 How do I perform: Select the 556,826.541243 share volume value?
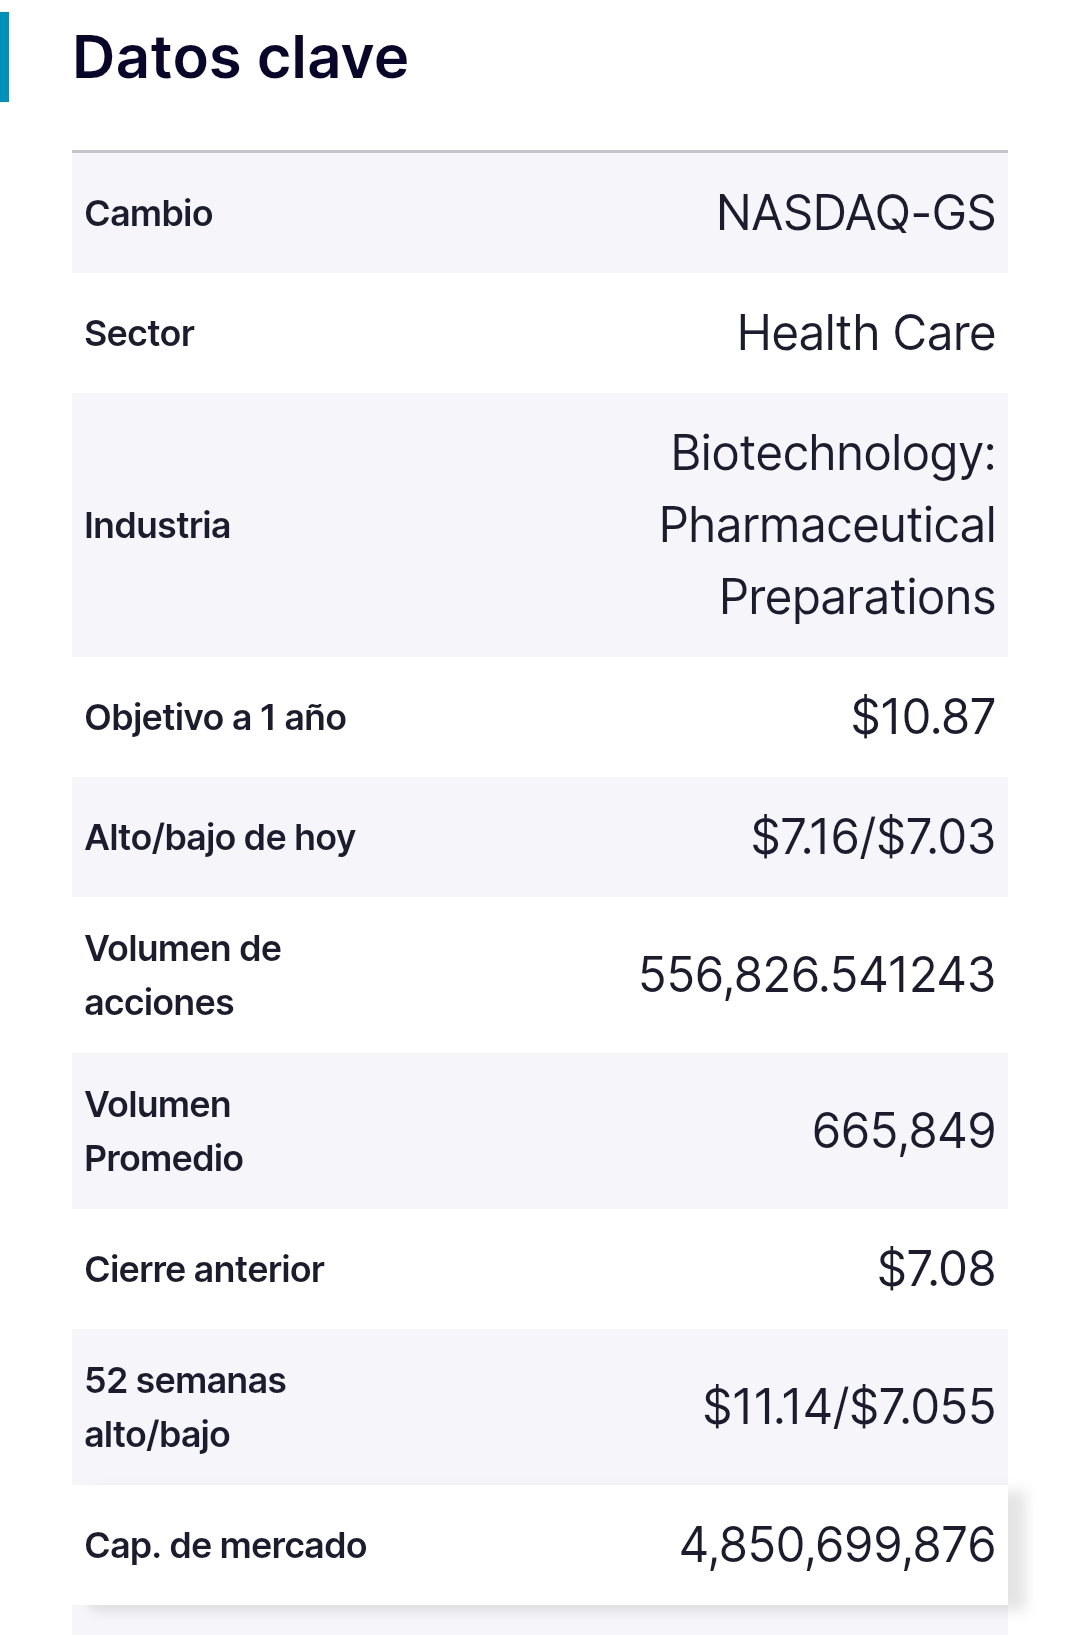coord(817,975)
